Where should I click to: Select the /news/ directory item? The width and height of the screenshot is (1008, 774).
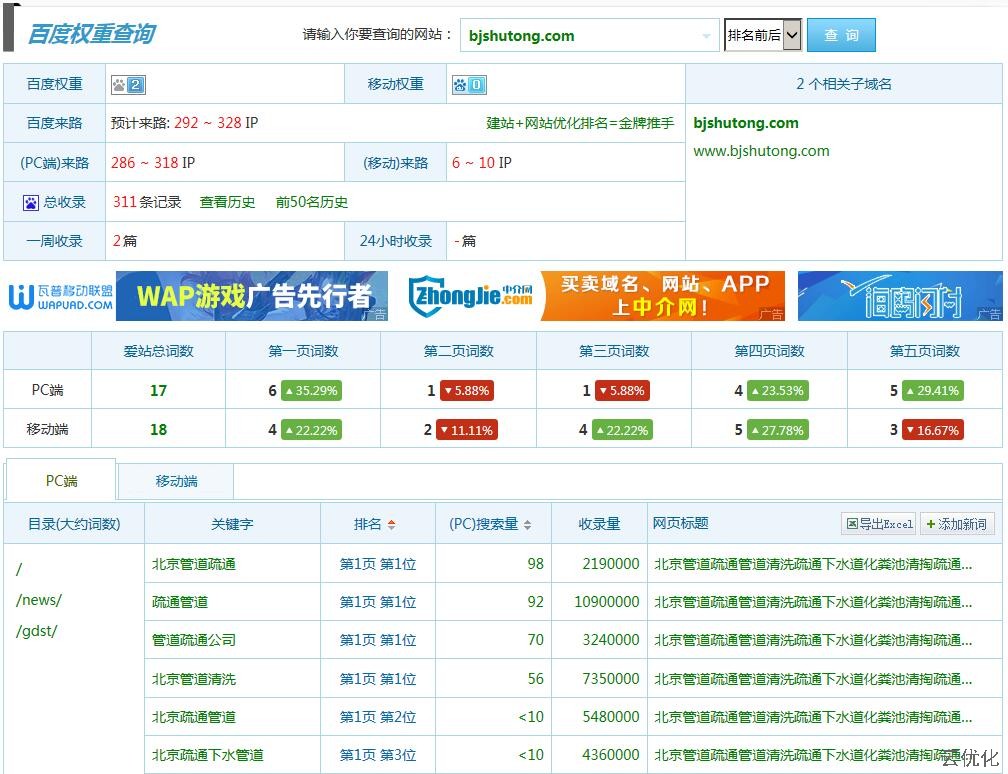(x=39, y=600)
